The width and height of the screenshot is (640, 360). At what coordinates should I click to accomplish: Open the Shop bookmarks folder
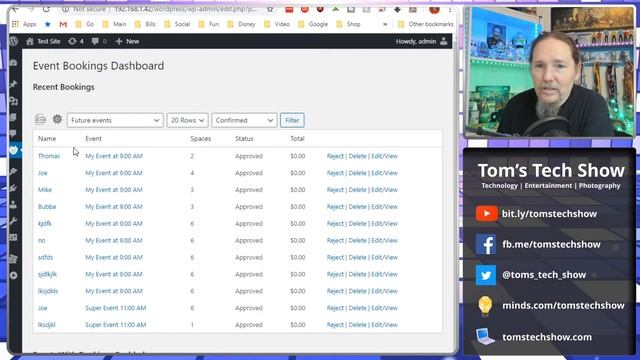coord(349,24)
